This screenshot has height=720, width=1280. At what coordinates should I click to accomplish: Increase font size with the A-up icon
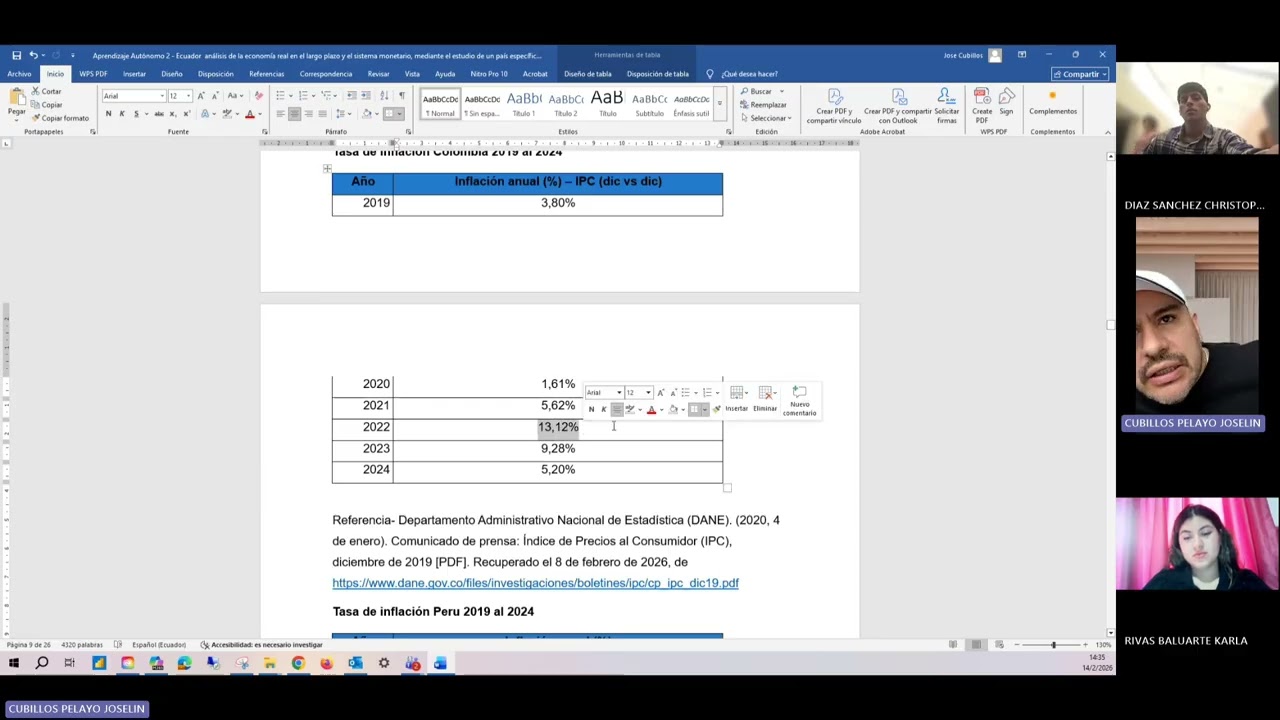(201, 96)
